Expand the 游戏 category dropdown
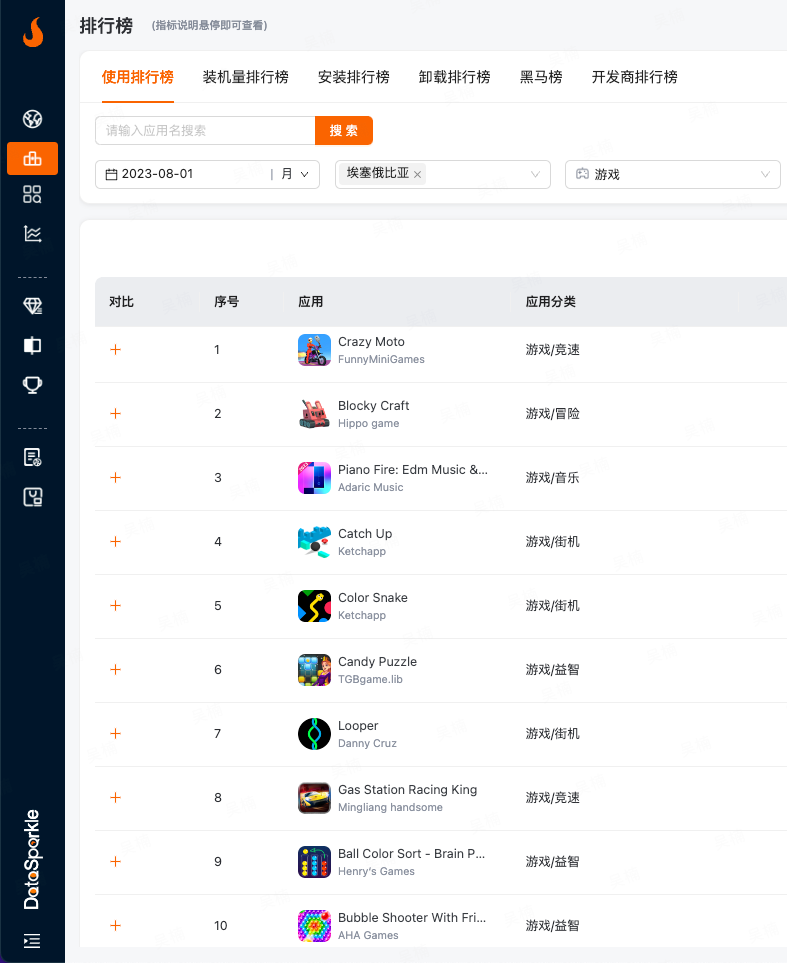 click(672, 174)
